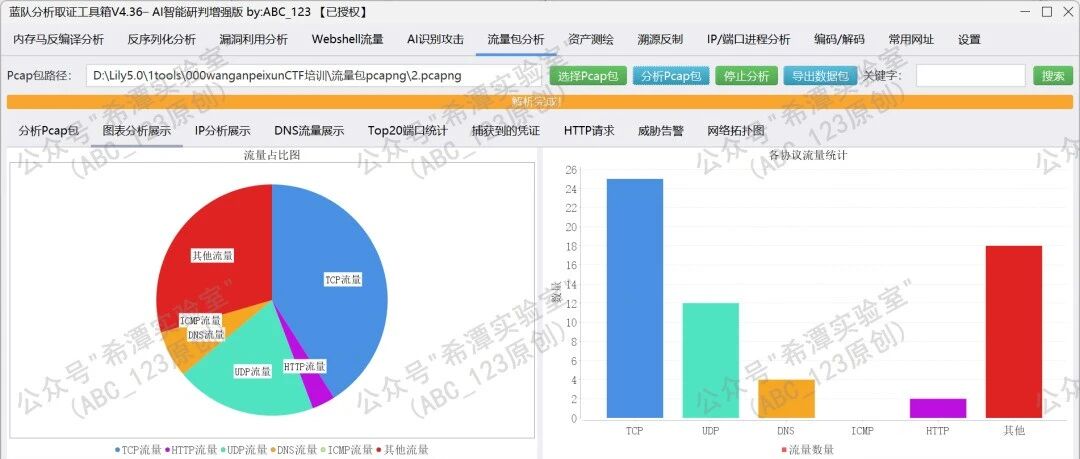This screenshot has width=1080, height=459.
Task: Open the DNS流量展示 sub-tab
Action: click(x=309, y=131)
